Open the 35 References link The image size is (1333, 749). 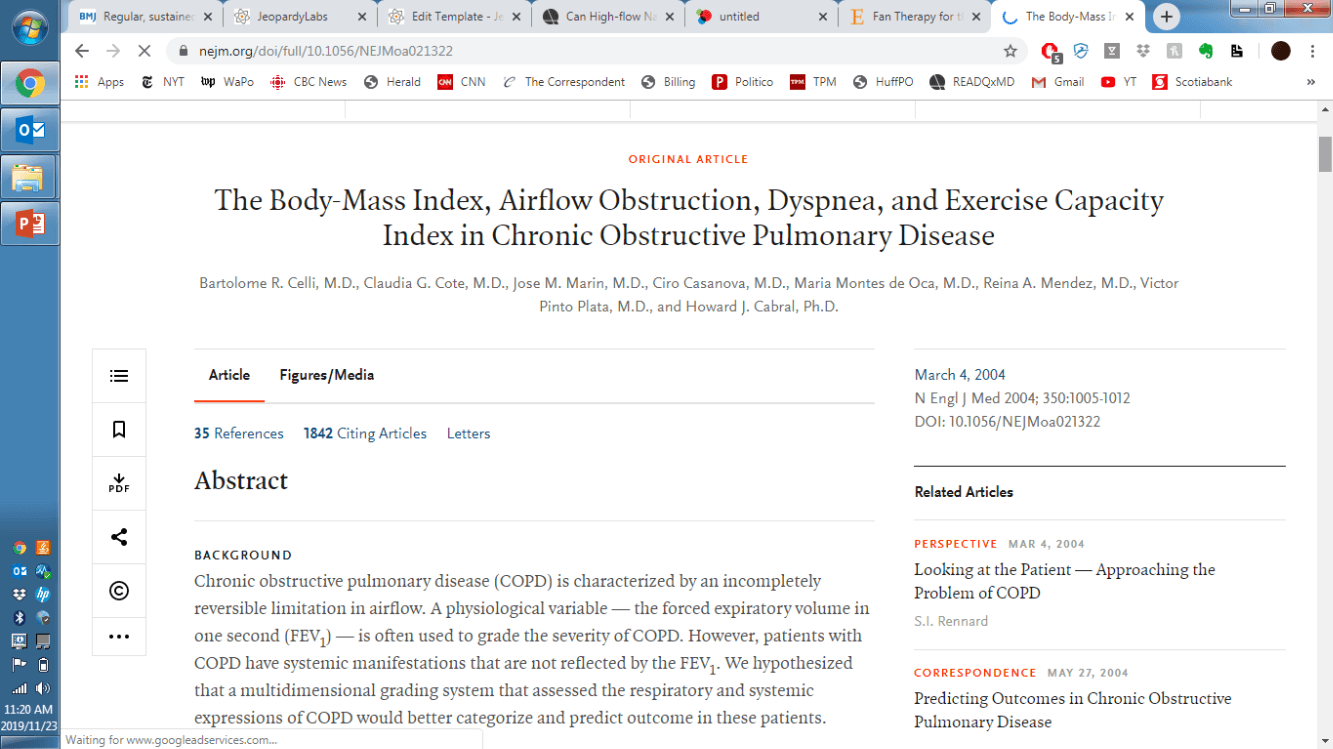239,433
